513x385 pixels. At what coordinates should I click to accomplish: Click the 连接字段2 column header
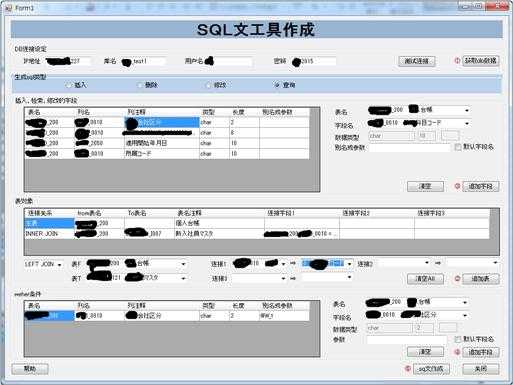(377, 213)
